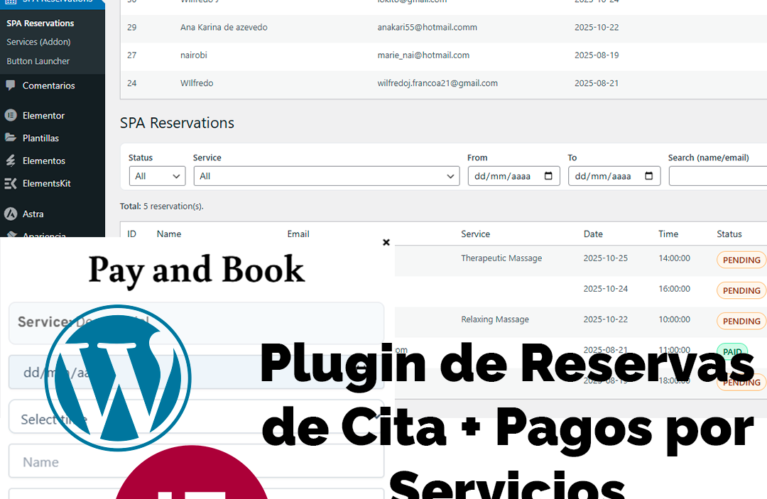This screenshot has width=767, height=499.
Task: Click the ElementsKit sidebar icon
Action: coord(10,183)
